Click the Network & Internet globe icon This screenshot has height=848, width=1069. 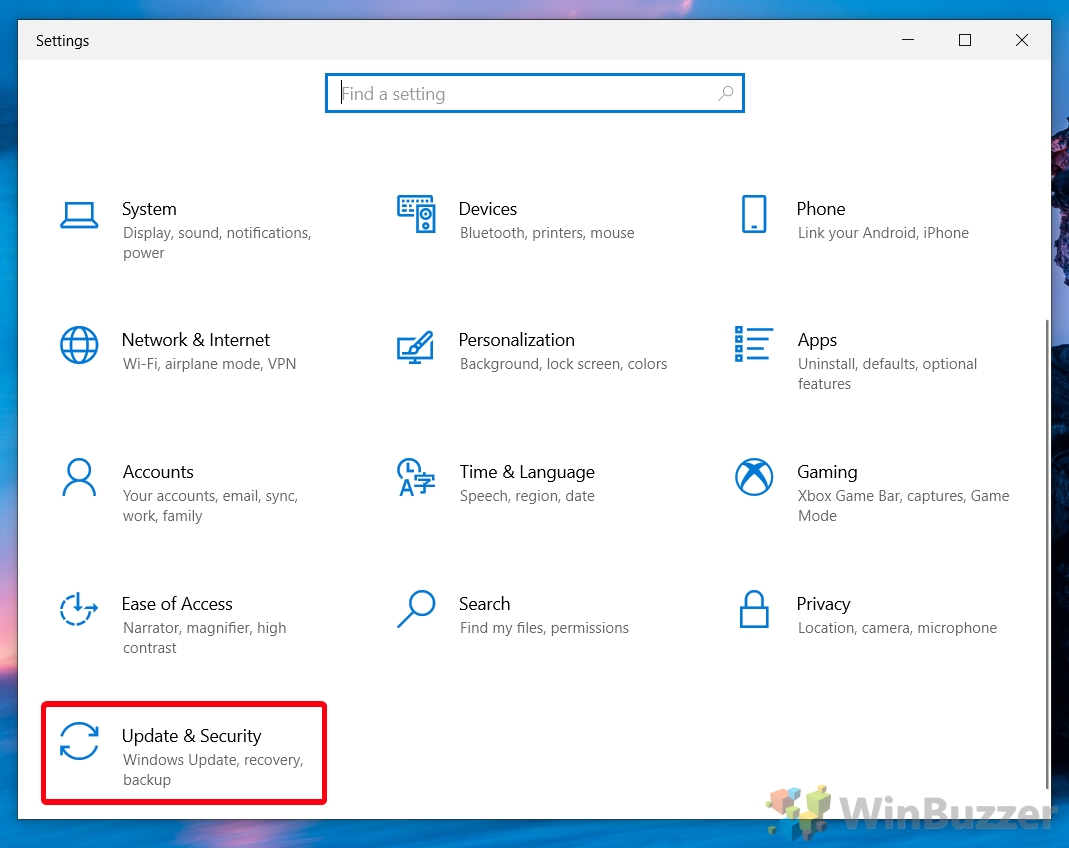coord(79,346)
